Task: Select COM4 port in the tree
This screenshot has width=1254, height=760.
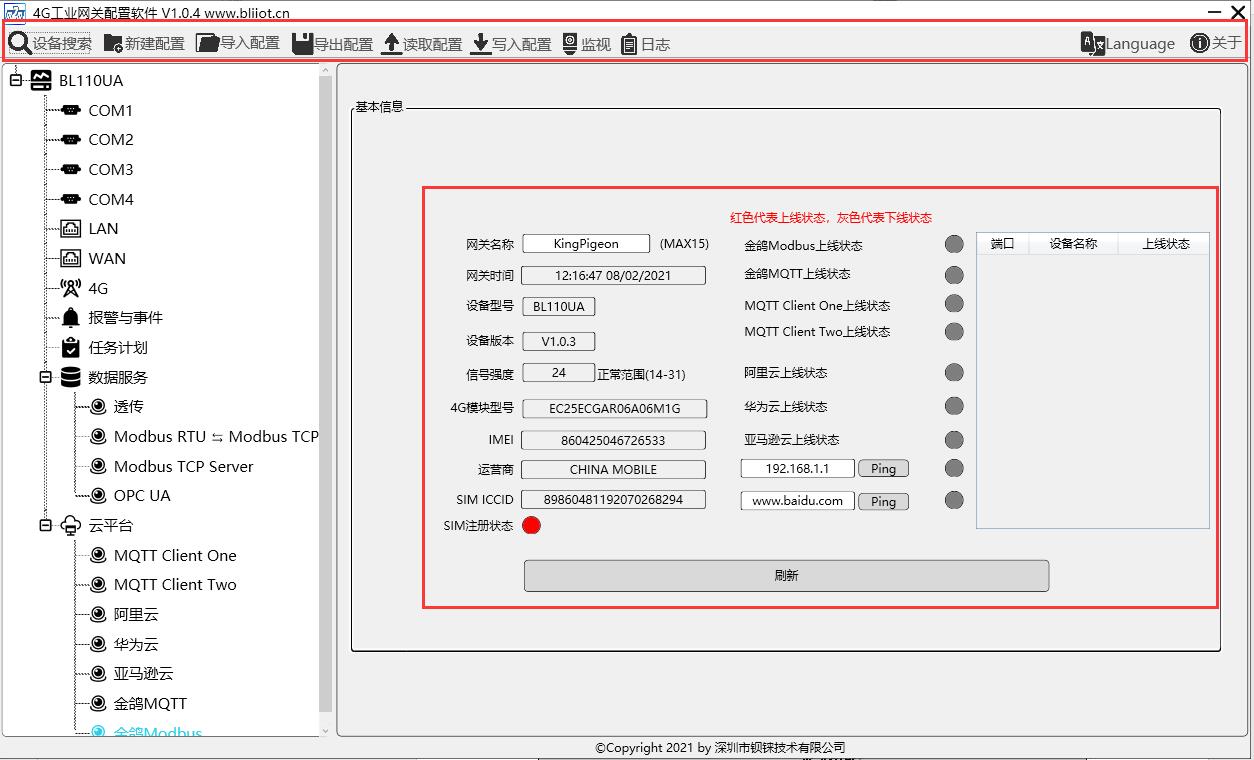Action: coord(110,200)
